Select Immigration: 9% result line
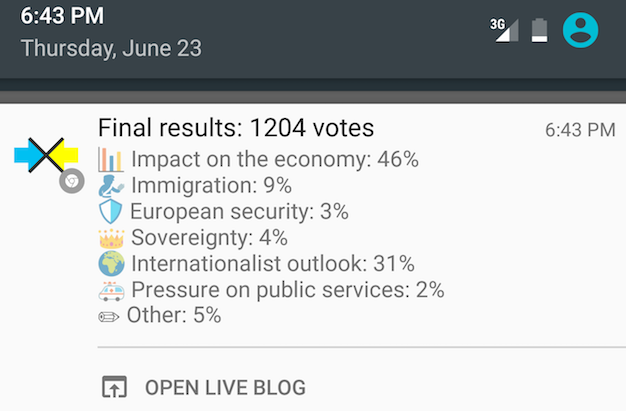 211,186
